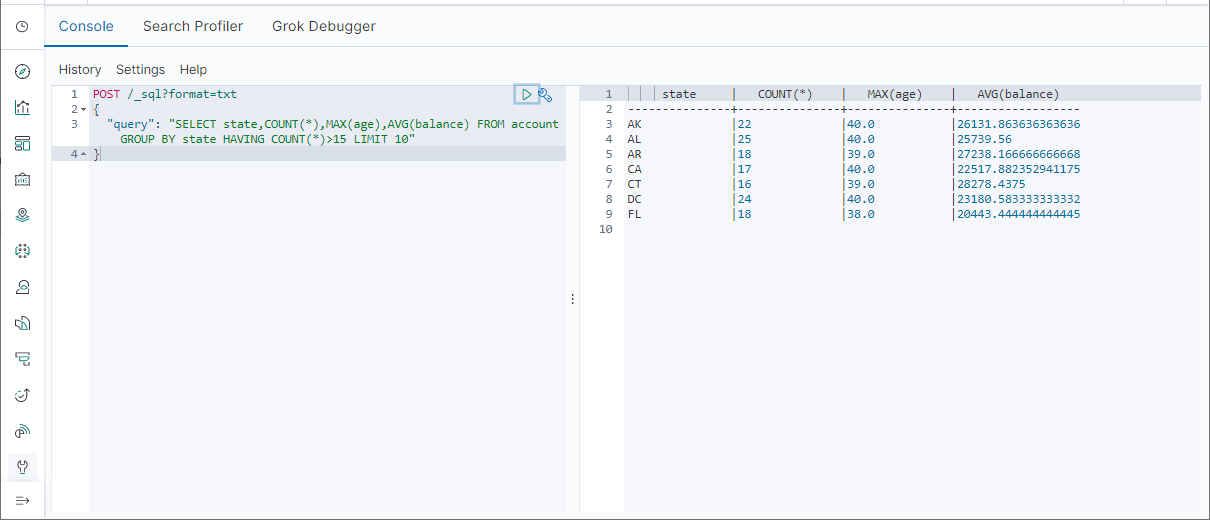Open the Logs sidebar icon
The image size is (1210, 520).
point(22,323)
